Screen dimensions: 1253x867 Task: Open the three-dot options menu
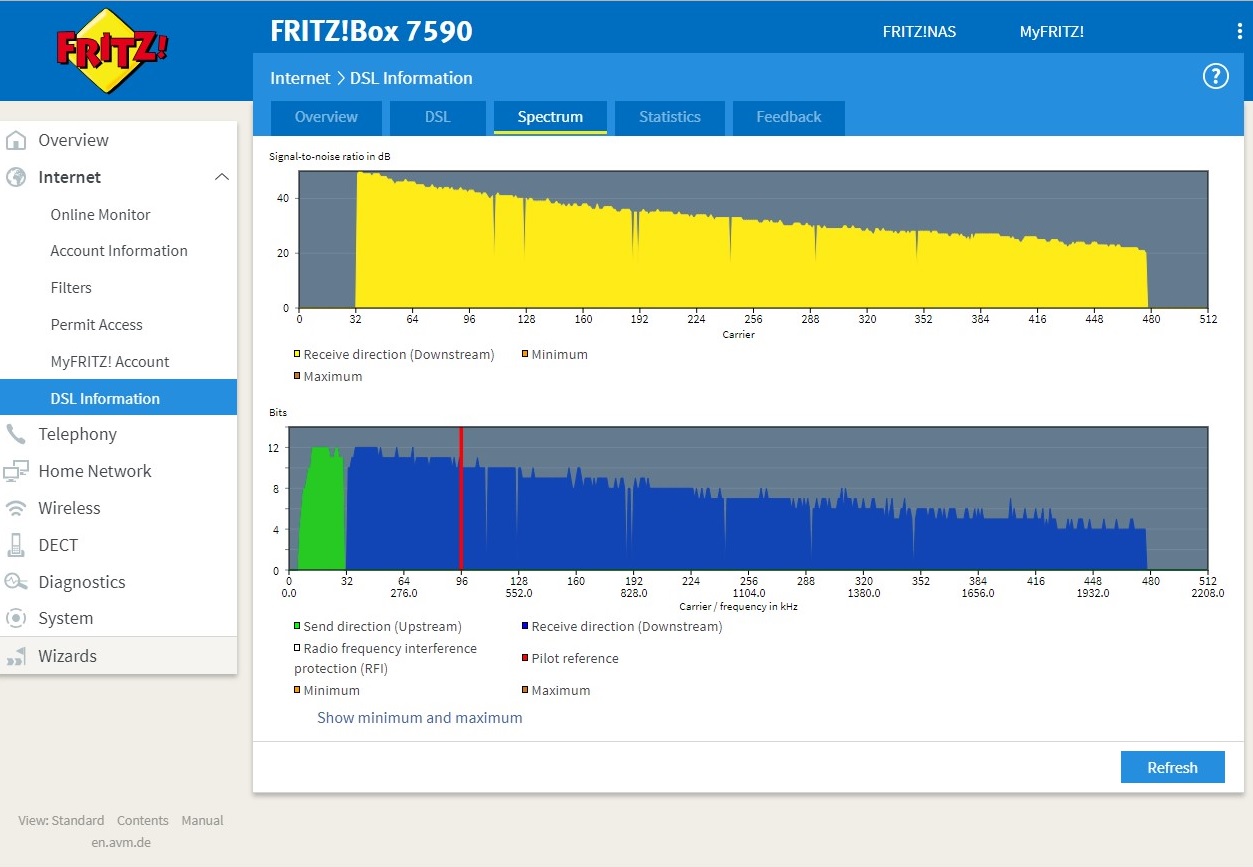(1240, 31)
